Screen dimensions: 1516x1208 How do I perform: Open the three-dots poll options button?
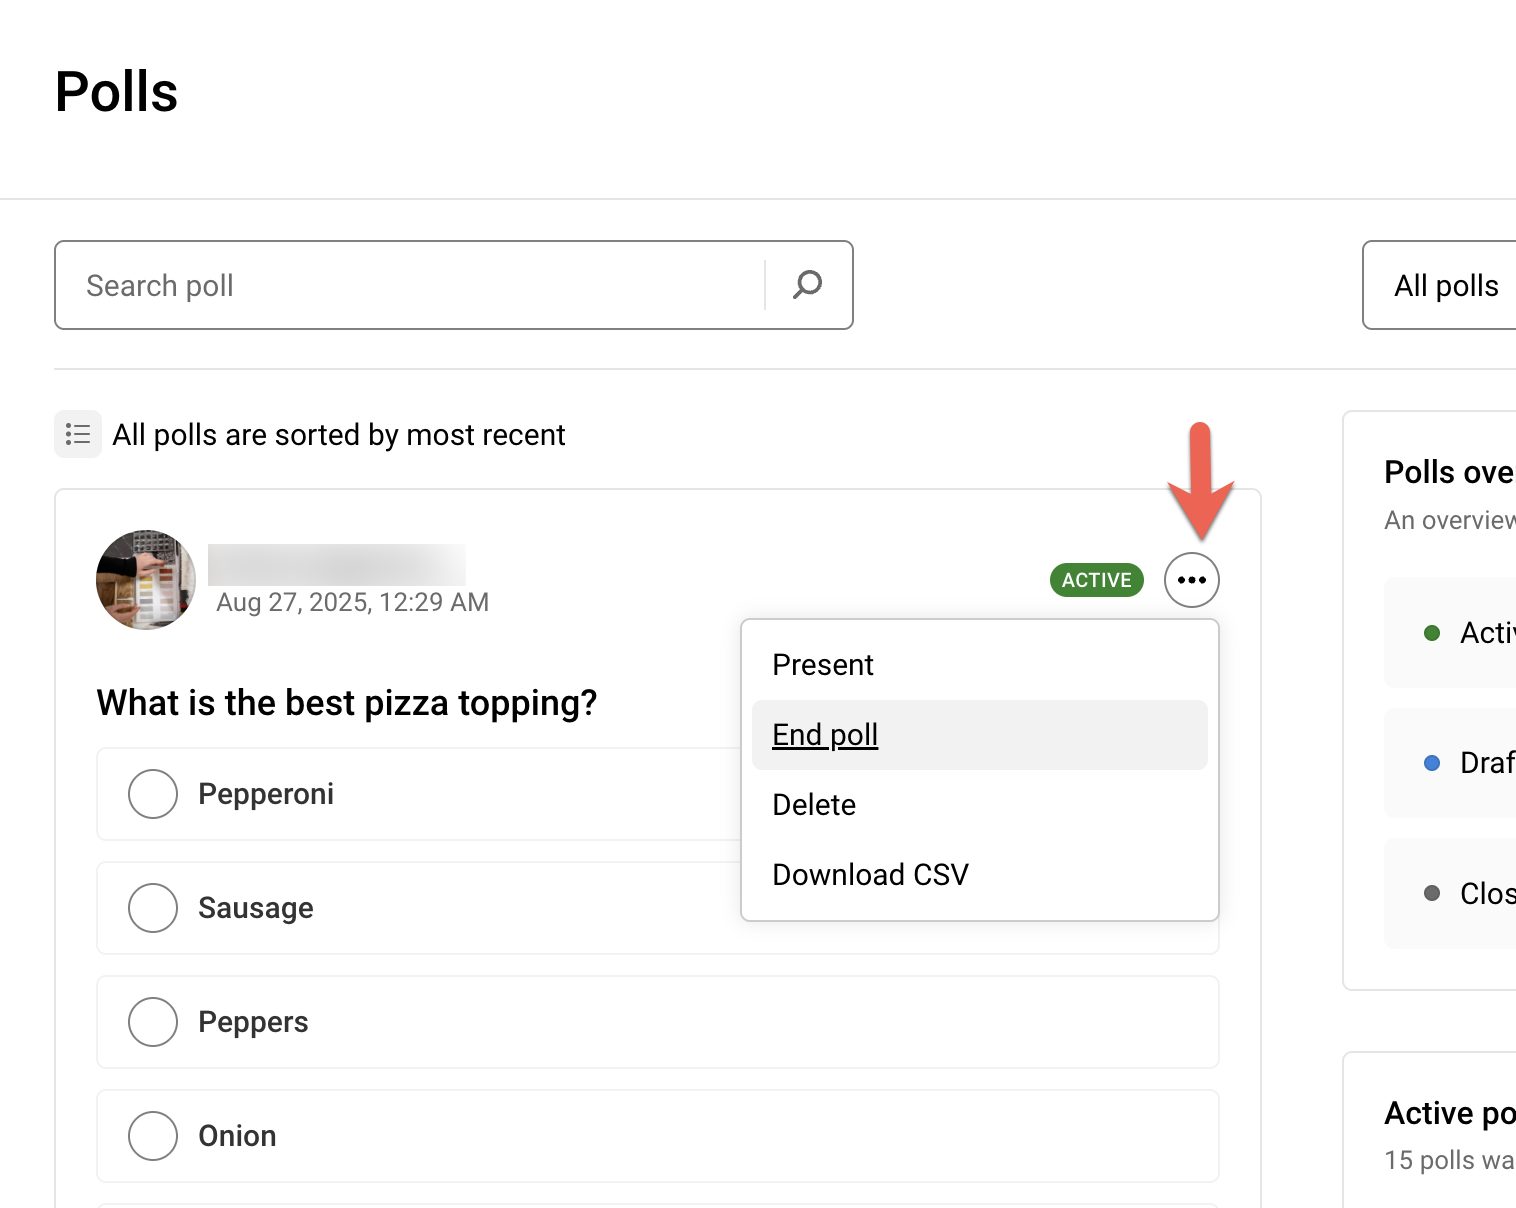(1191, 580)
